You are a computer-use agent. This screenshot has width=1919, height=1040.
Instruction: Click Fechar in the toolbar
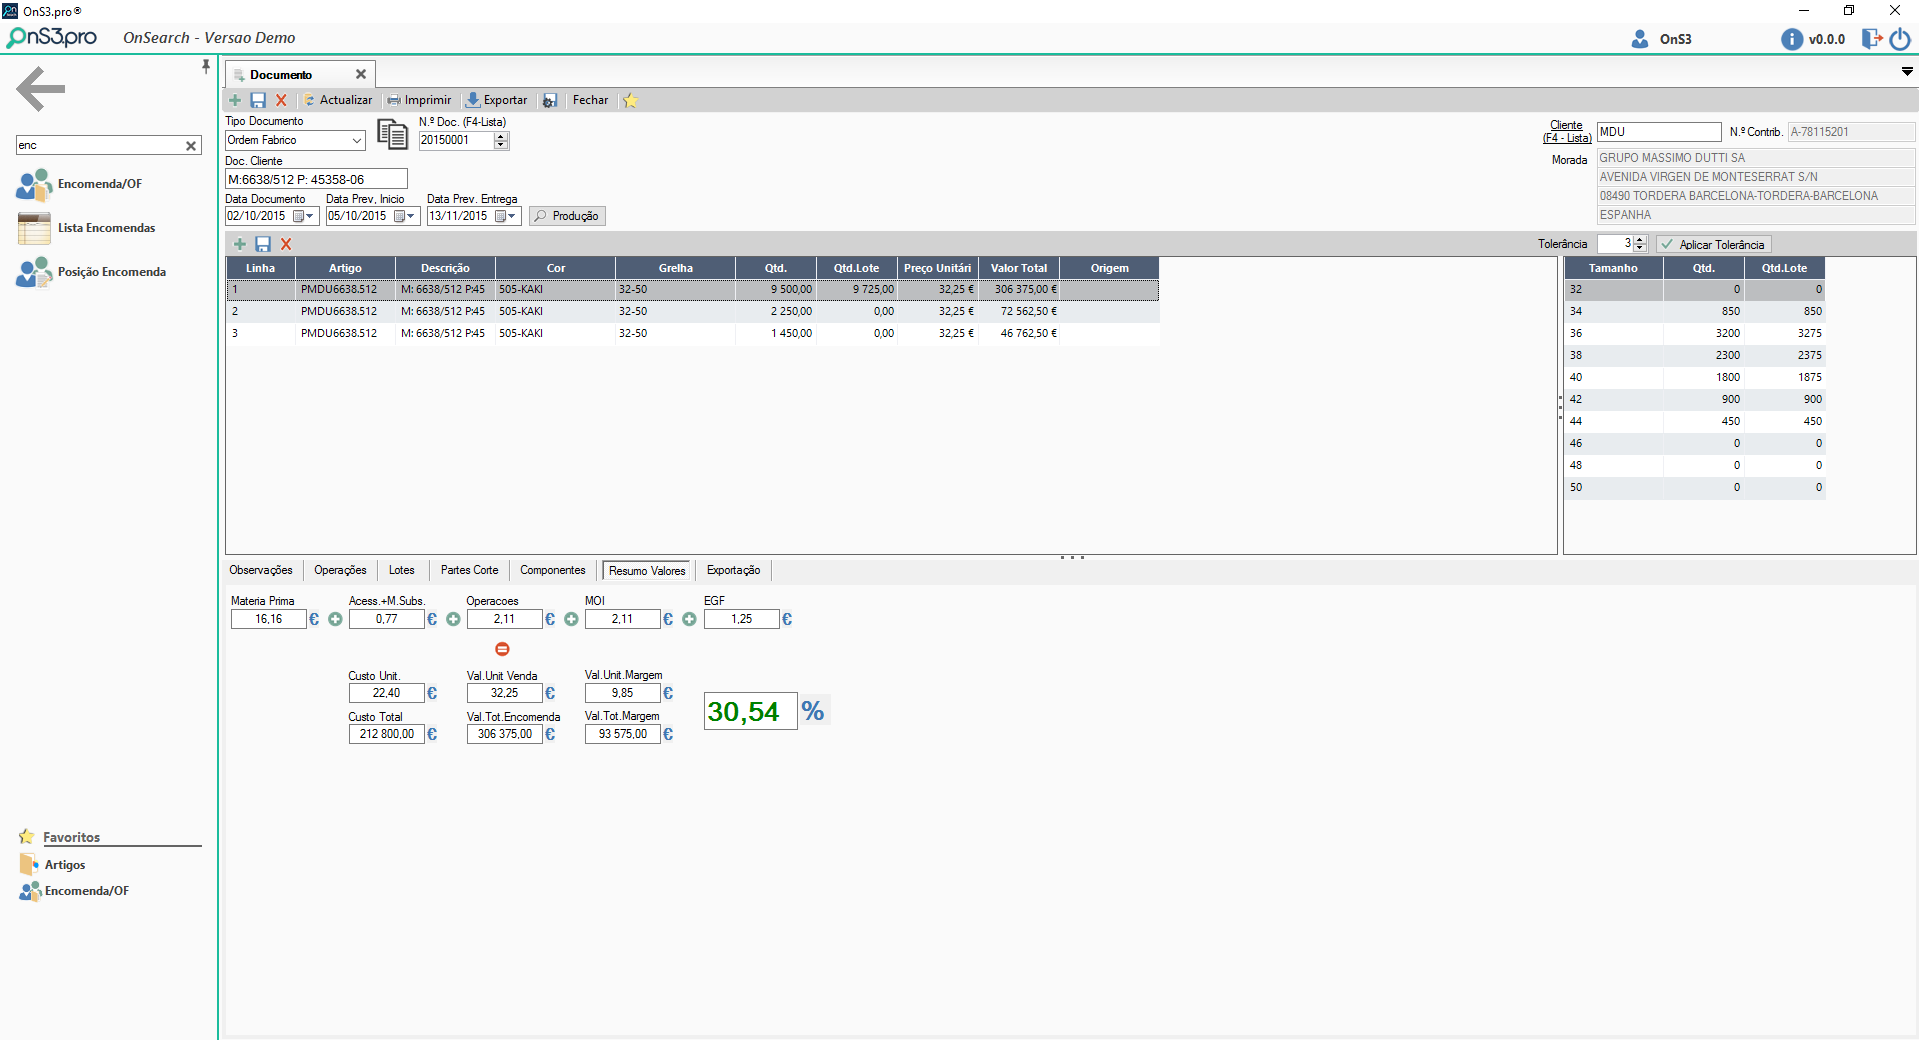[590, 100]
